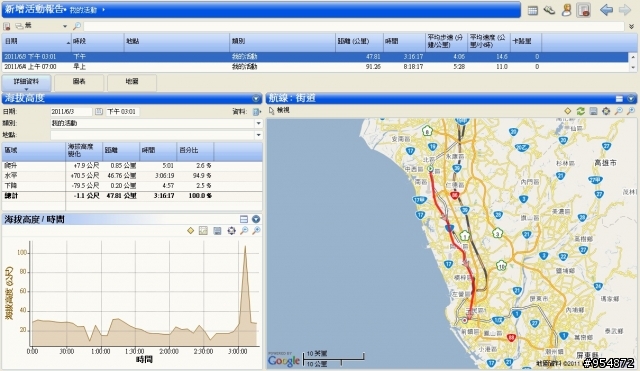Sort by the 卡路里 column header
The height and width of the screenshot is (371, 640).
tap(526, 41)
